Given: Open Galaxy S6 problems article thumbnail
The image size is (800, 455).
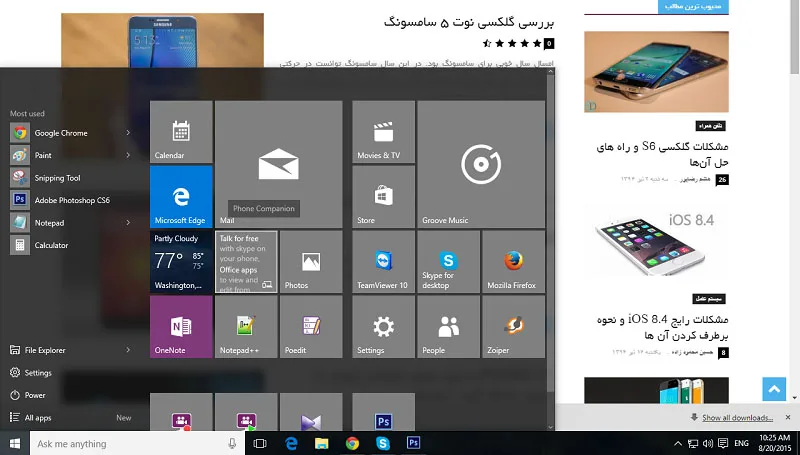Looking at the screenshot, I should (x=656, y=71).
